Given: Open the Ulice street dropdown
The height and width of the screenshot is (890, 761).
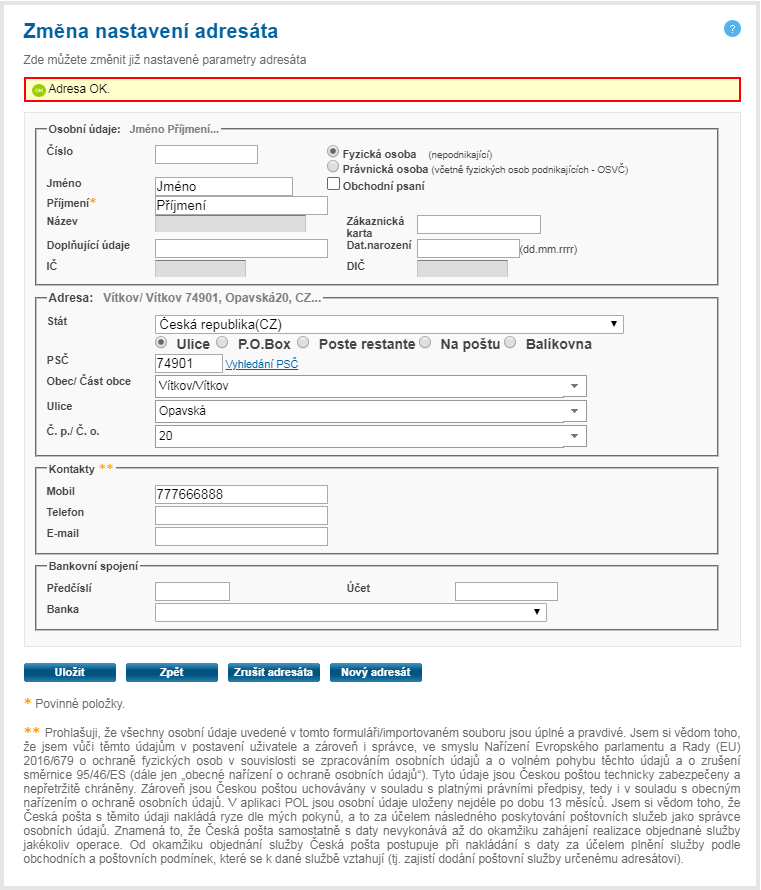Looking at the screenshot, I should pyautogui.click(x=574, y=411).
